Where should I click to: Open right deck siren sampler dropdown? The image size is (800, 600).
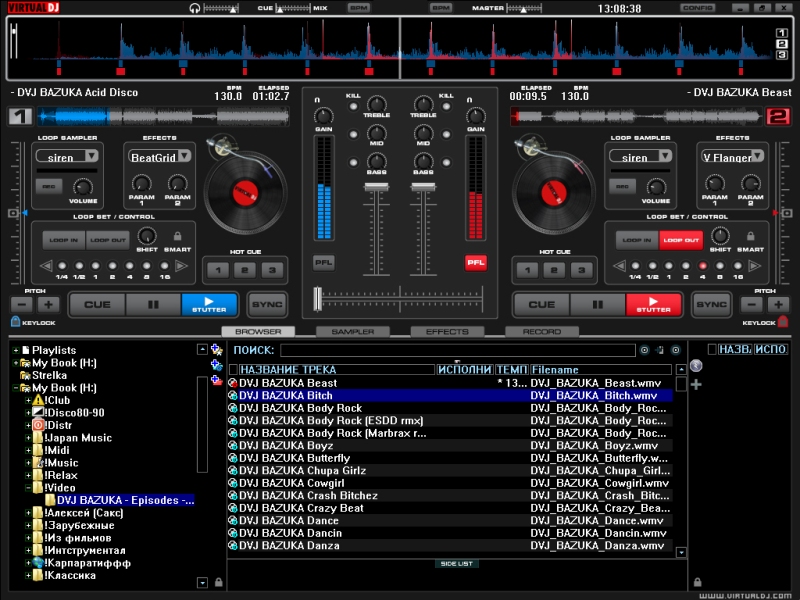pyautogui.click(x=665, y=156)
